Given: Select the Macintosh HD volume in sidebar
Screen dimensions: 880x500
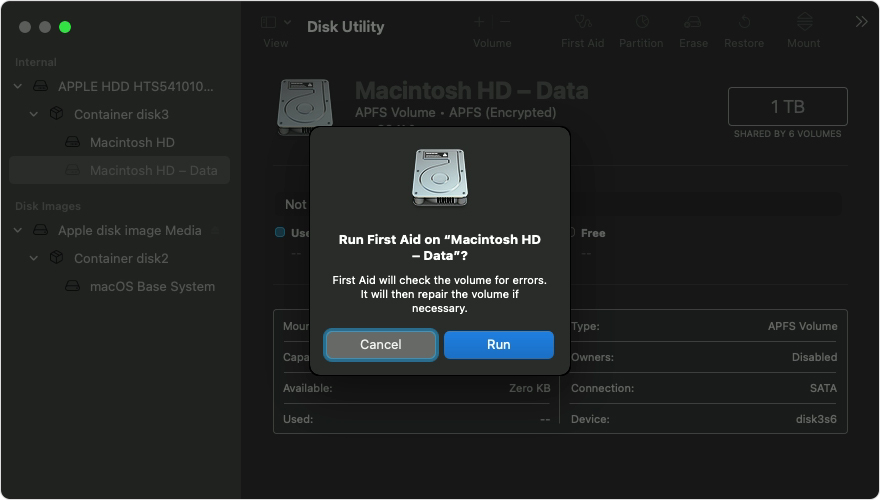Looking at the screenshot, I should 132,142.
